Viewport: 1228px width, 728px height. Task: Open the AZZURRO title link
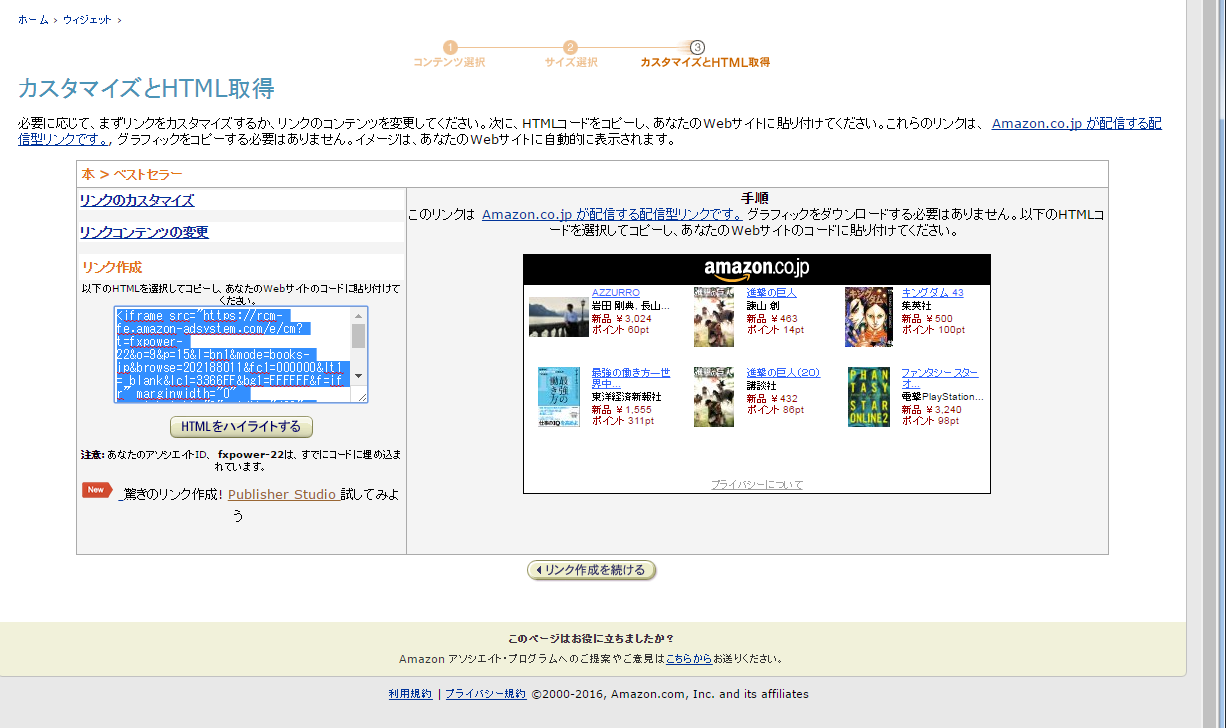[x=616, y=293]
